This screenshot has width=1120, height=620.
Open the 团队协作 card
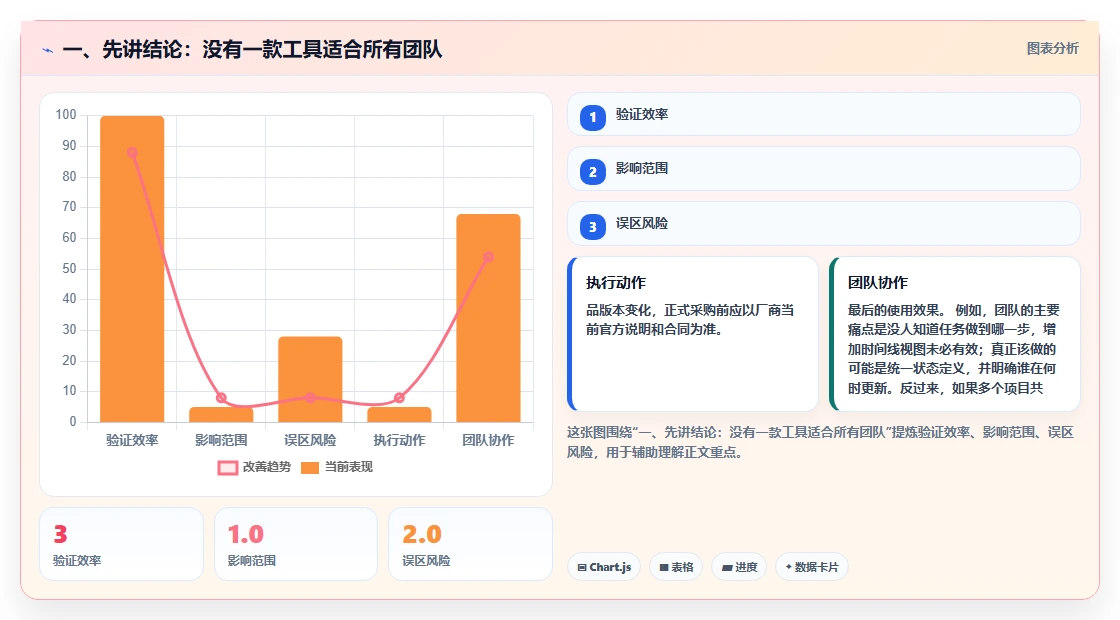point(955,334)
